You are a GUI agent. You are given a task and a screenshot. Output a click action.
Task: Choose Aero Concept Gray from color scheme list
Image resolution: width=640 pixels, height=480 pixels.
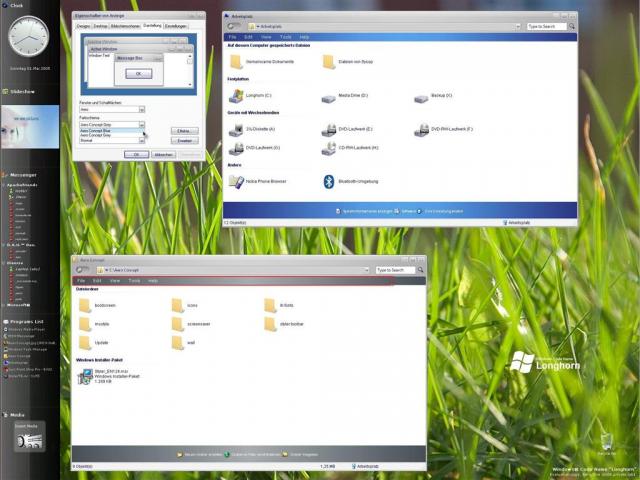[x=111, y=135]
